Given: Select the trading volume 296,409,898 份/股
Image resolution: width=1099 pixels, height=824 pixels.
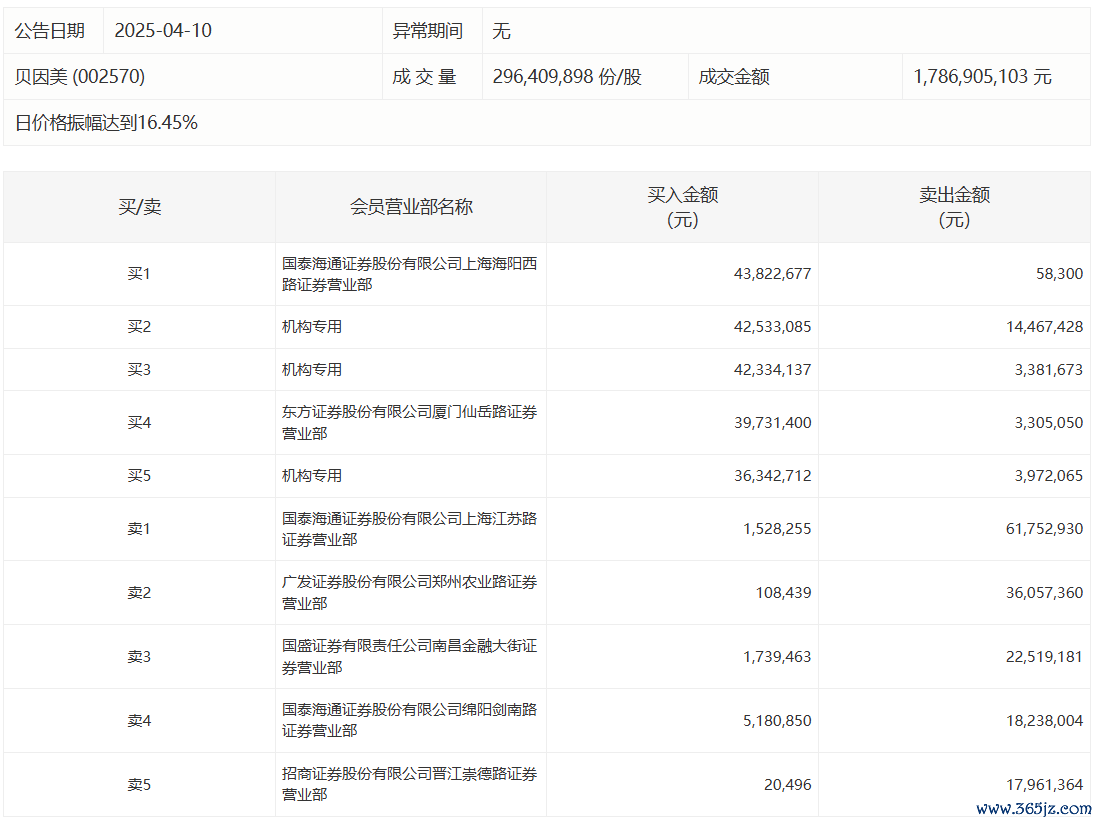Looking at the screenshot, I should tap(567, 76).
